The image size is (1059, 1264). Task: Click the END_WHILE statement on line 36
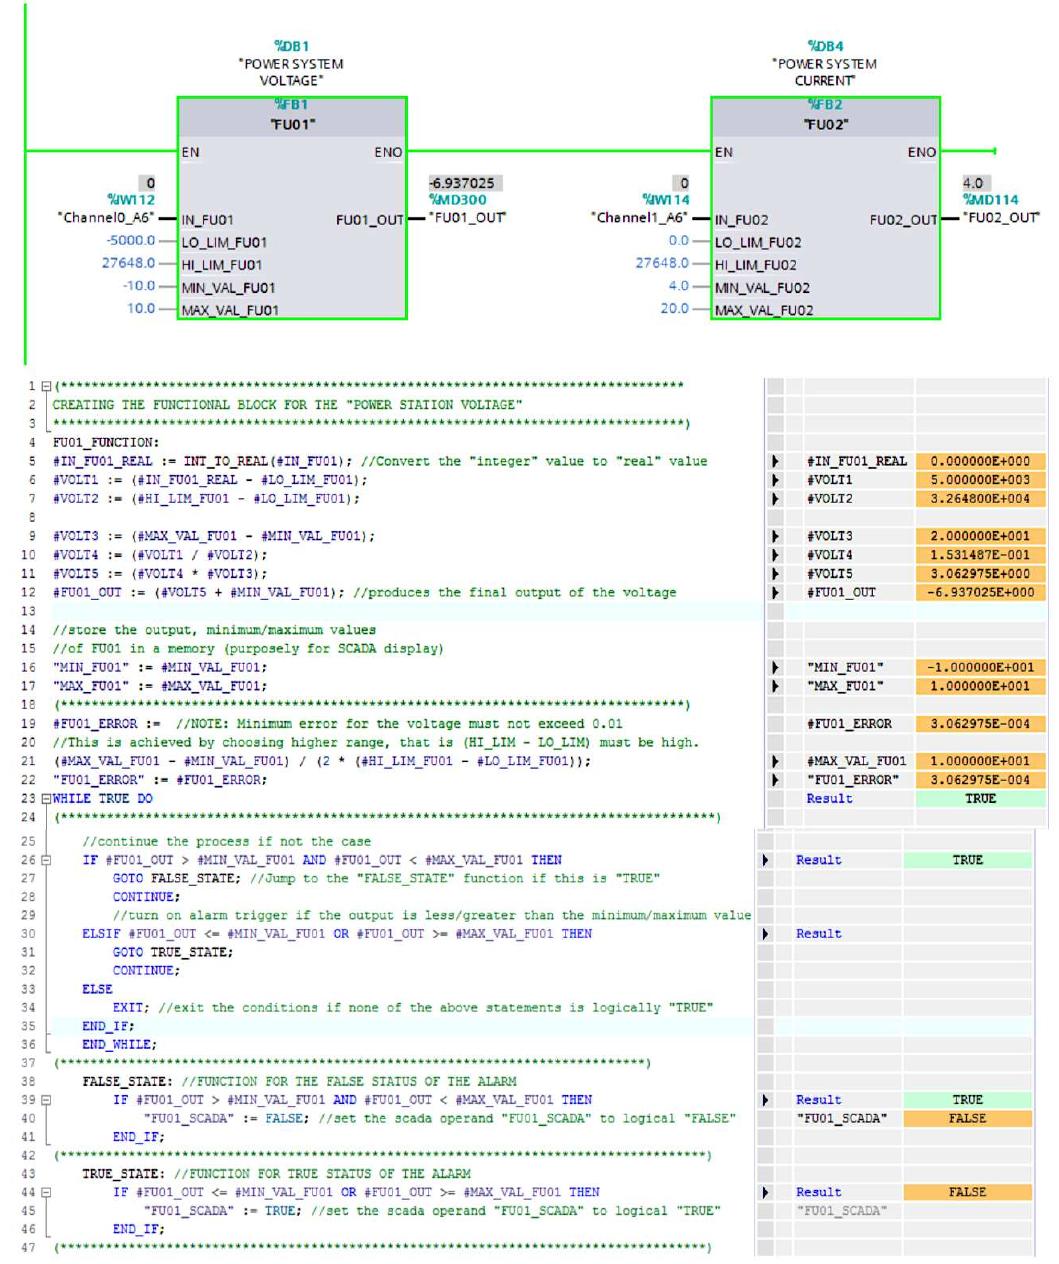[119, 1044]
